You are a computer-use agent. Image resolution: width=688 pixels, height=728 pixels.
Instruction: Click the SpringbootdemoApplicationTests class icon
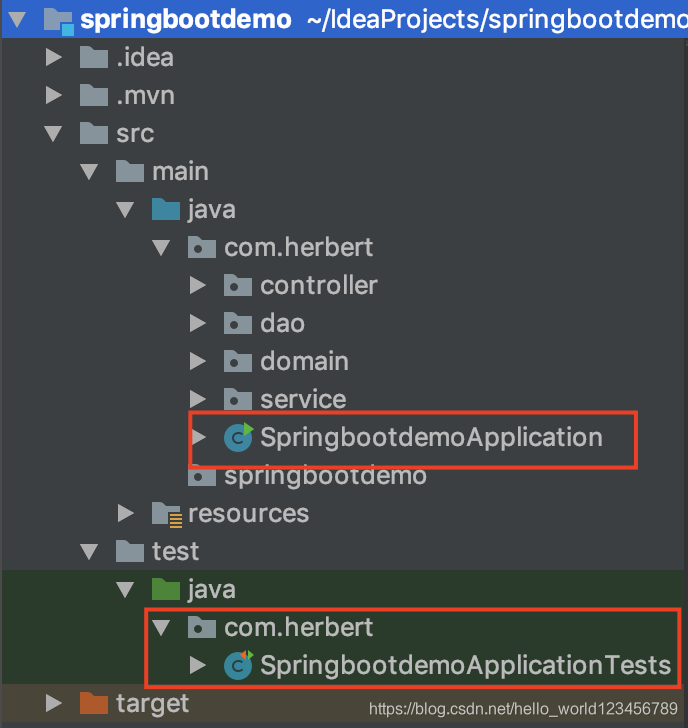(x=239, y=665)
